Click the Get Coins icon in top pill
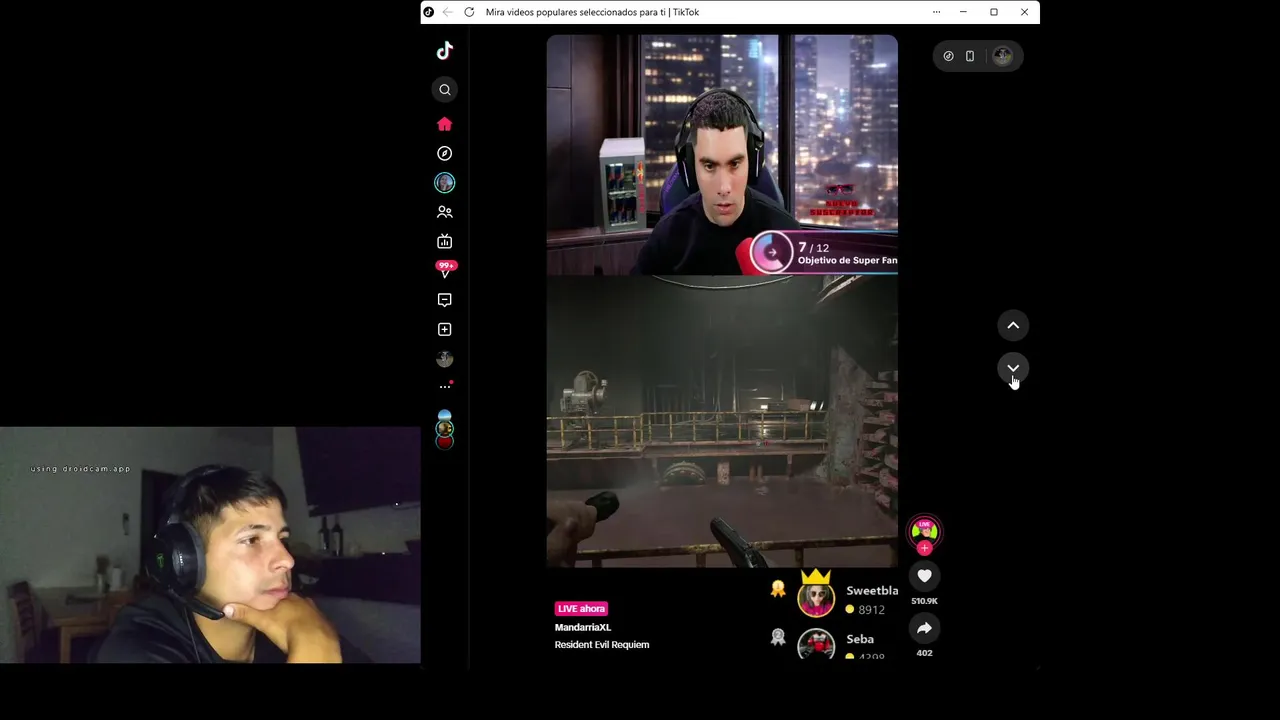1280x720 pixels. click(949, 56)
